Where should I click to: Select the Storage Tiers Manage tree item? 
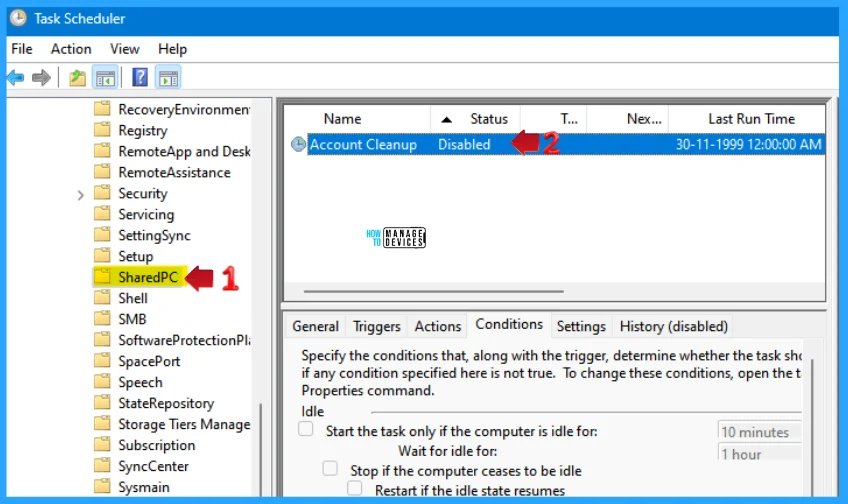click(184, 425)
